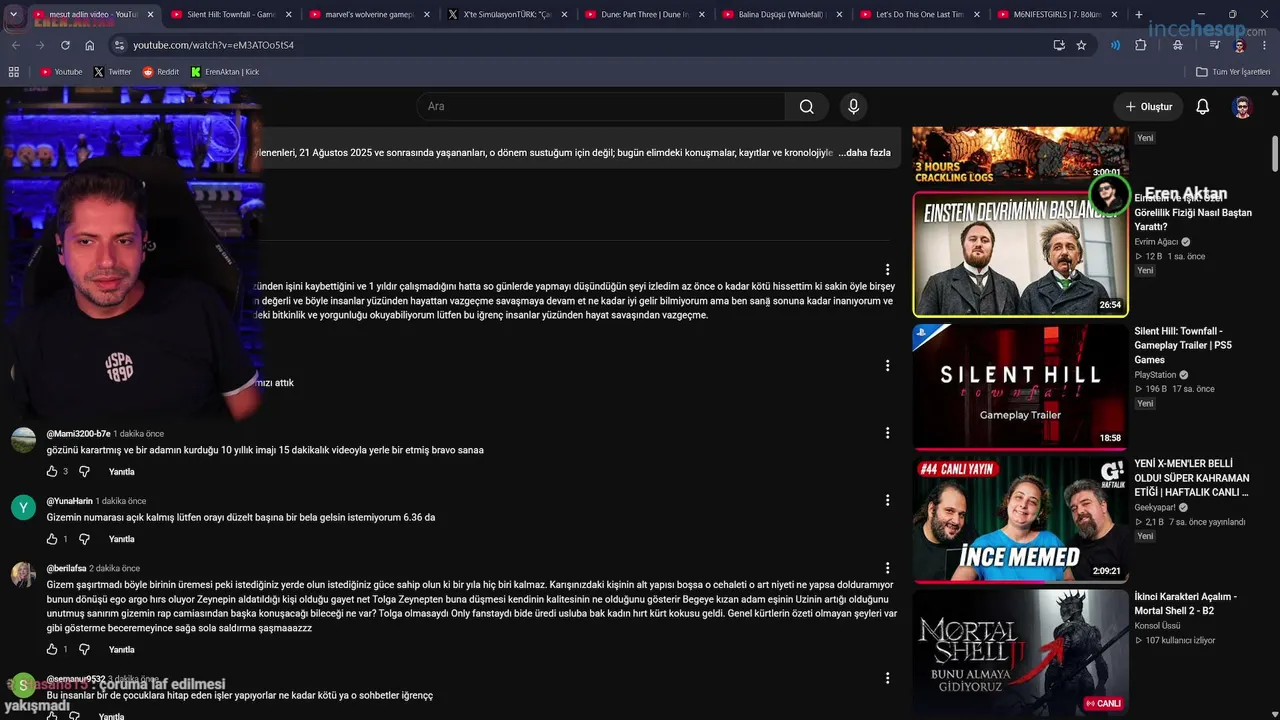
Task: Open the Mortal Shell II video thumbnail
Action: pyautogui.click(x=1020, y=651)
